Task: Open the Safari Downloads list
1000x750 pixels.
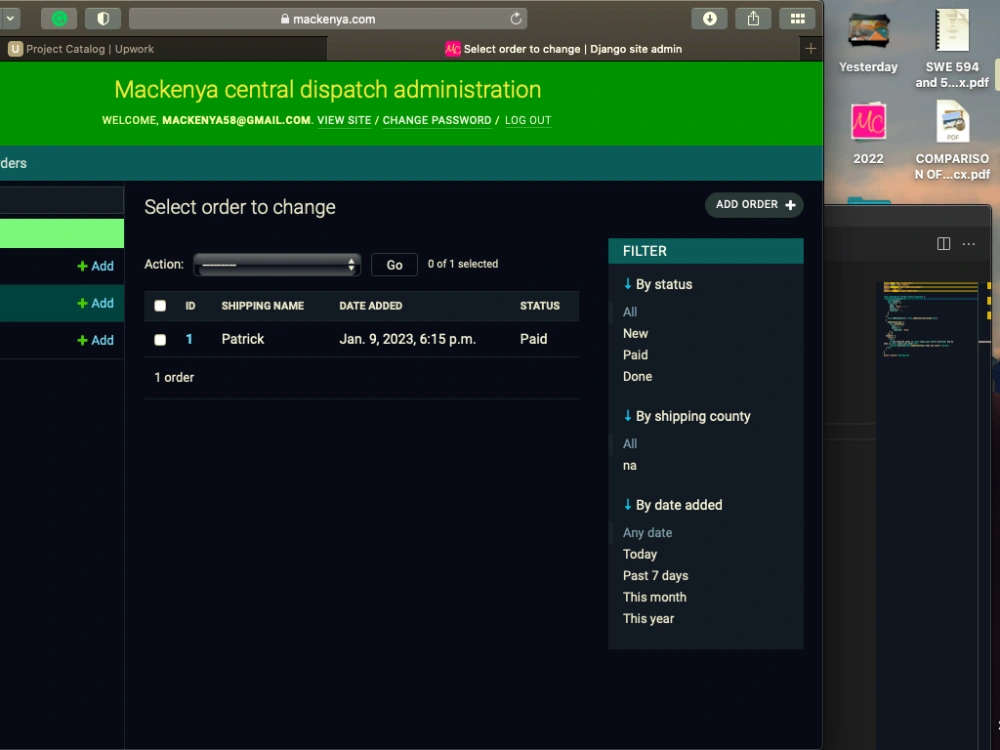Action: 709,18
